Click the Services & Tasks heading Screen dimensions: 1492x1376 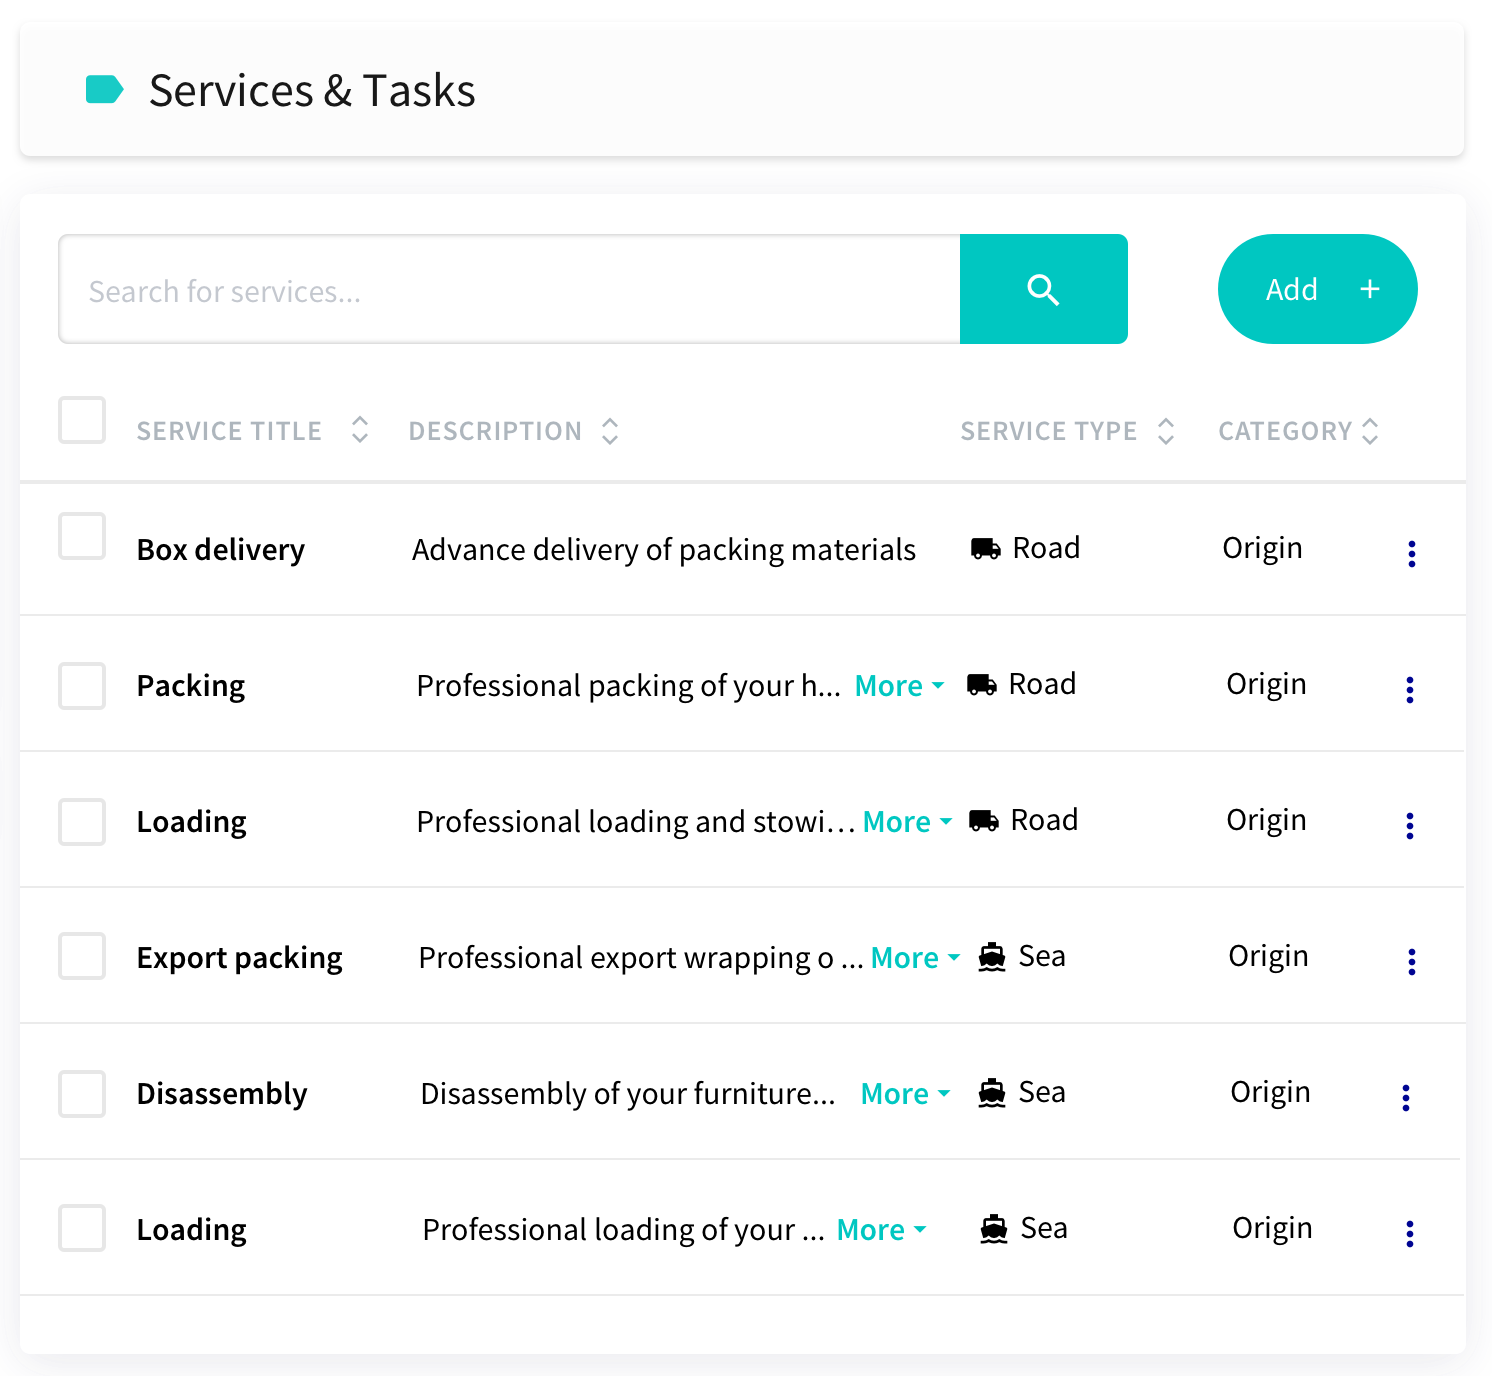tap(312, 90)
